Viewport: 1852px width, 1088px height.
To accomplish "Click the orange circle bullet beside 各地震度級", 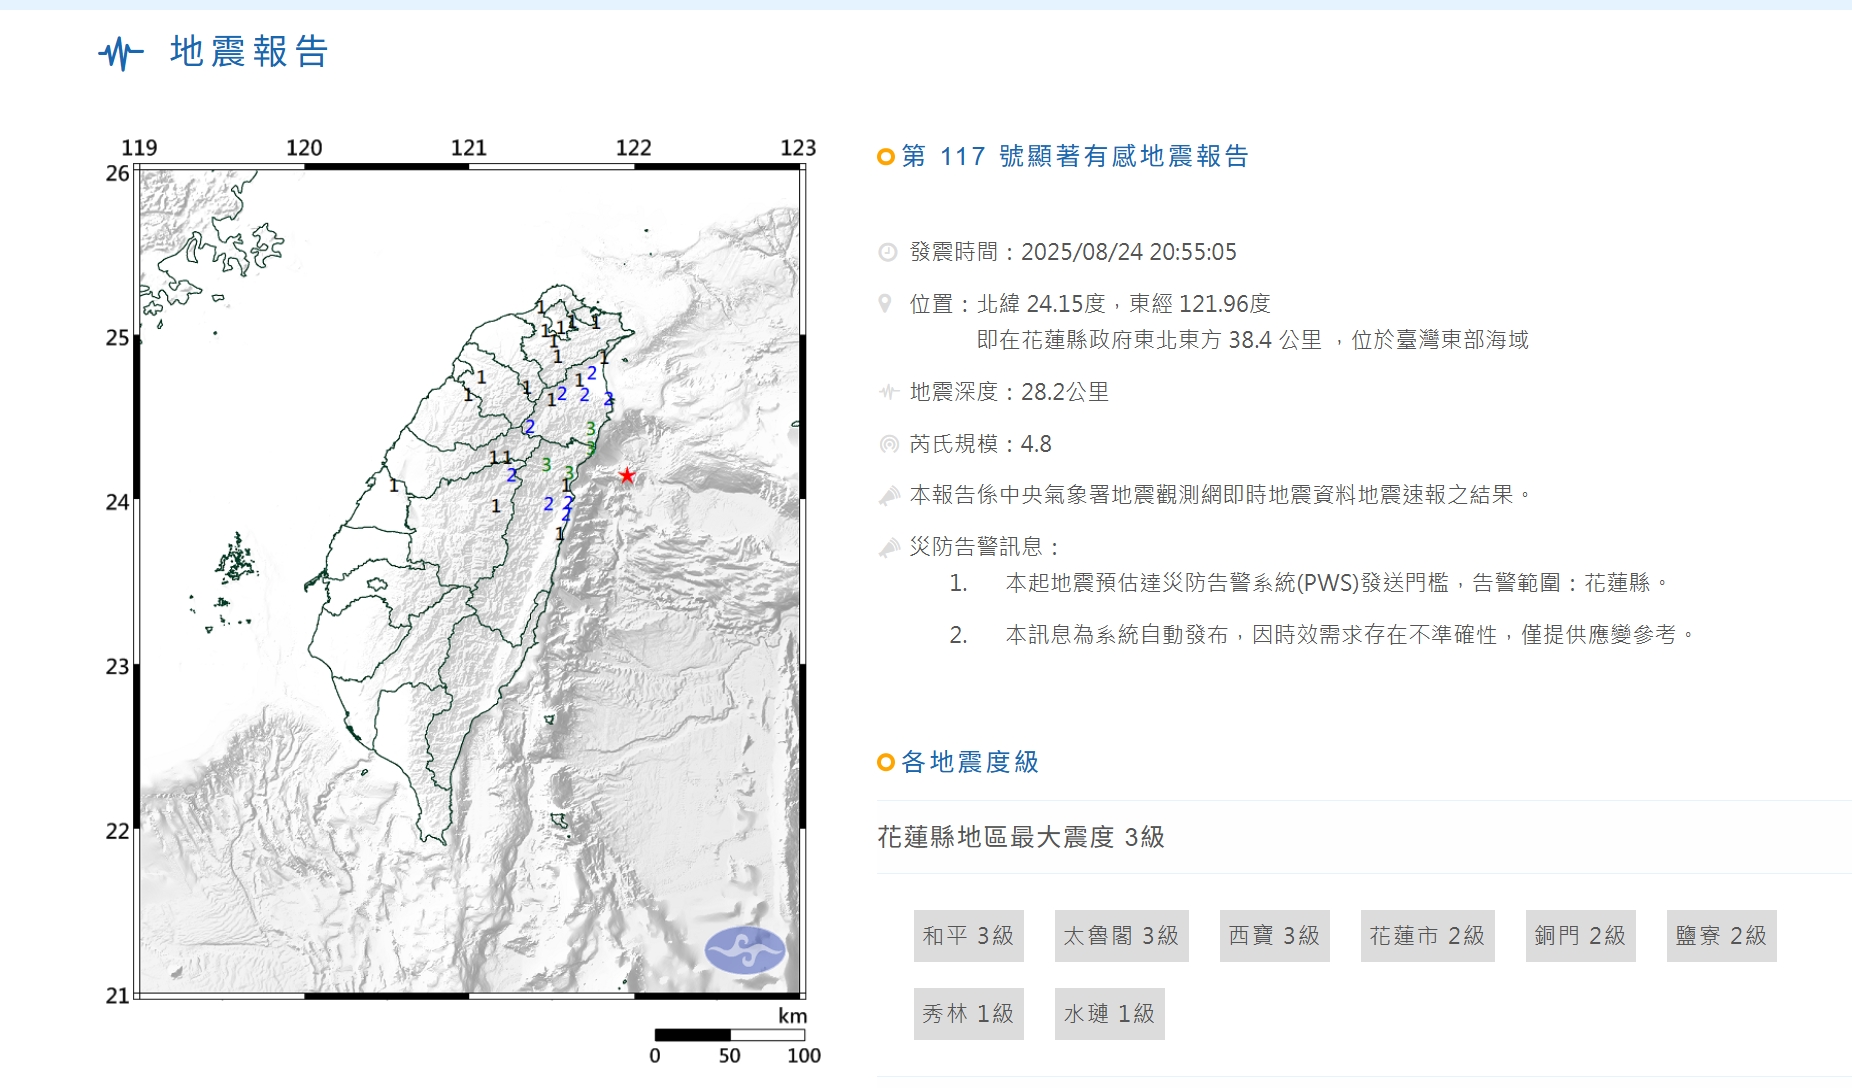I will (x=885, y=763).
